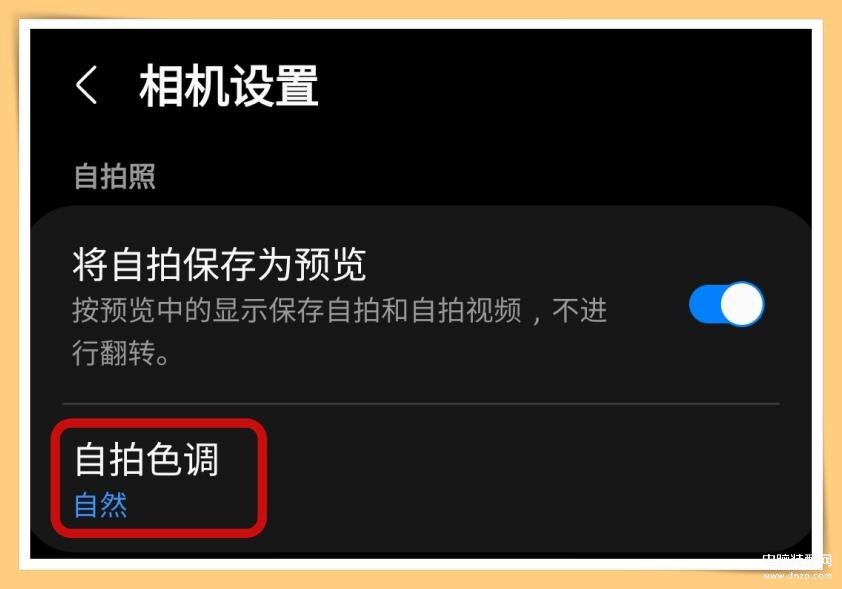Screen dimensions: 842x589
Task: Click the black header area right of title
Action: (564, 85)
